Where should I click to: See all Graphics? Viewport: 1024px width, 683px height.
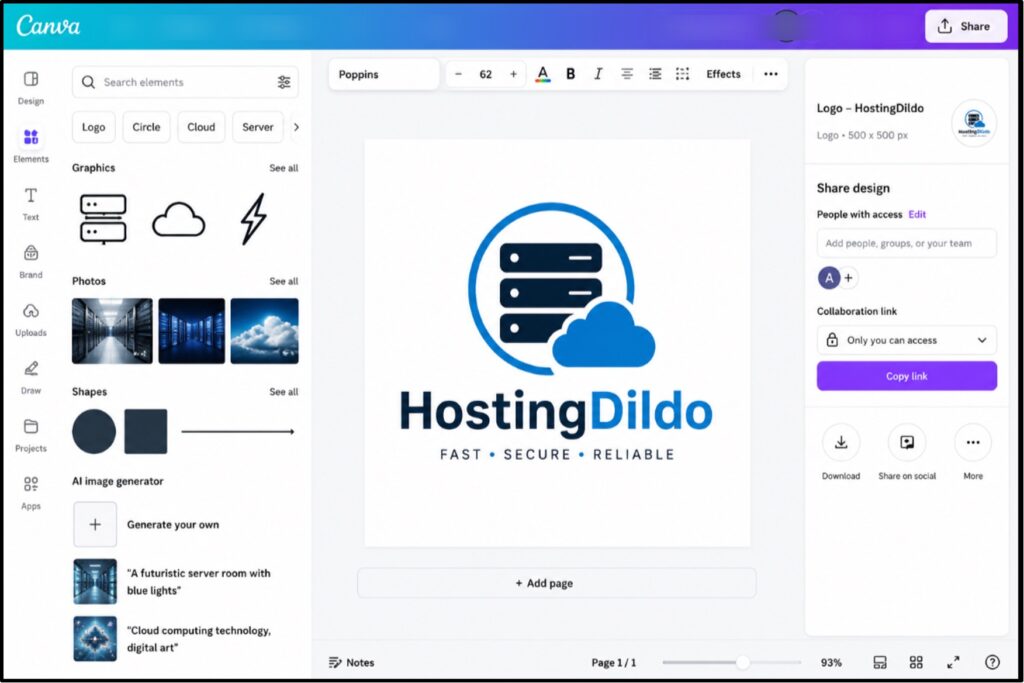(283, 168)
